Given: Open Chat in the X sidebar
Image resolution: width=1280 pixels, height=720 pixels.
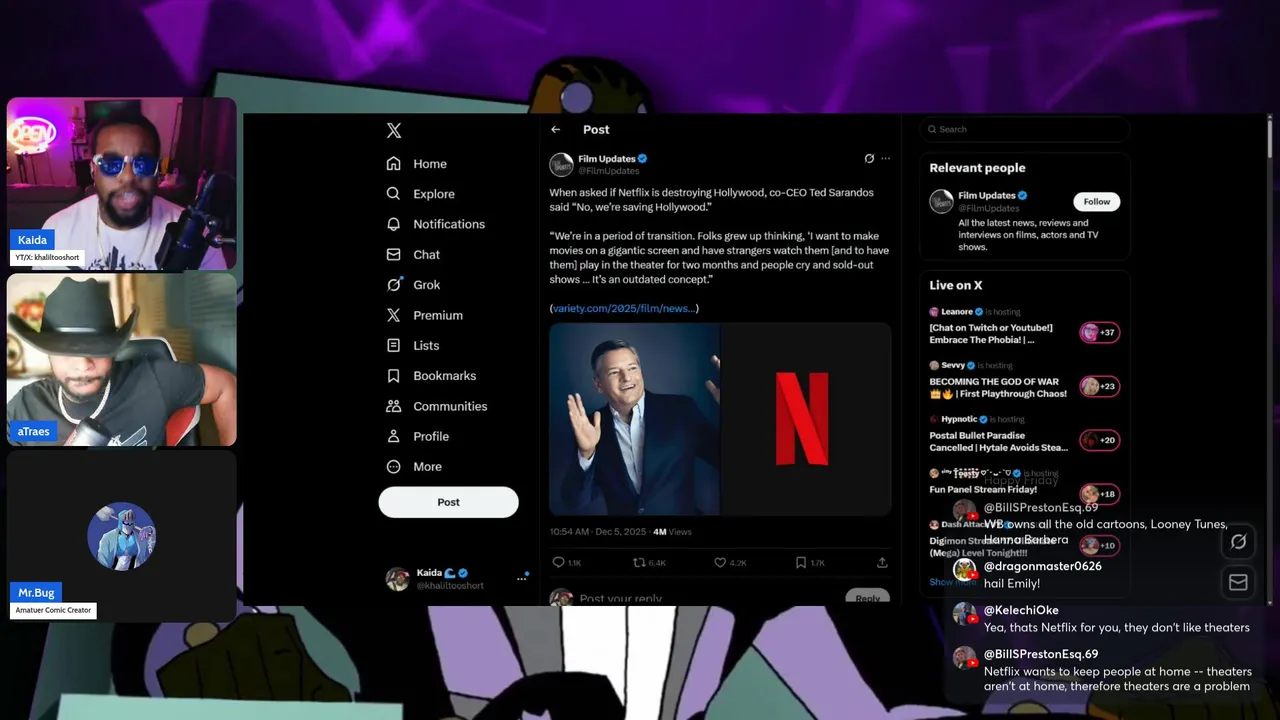Looking at the screenshot, I should (414, 255).
